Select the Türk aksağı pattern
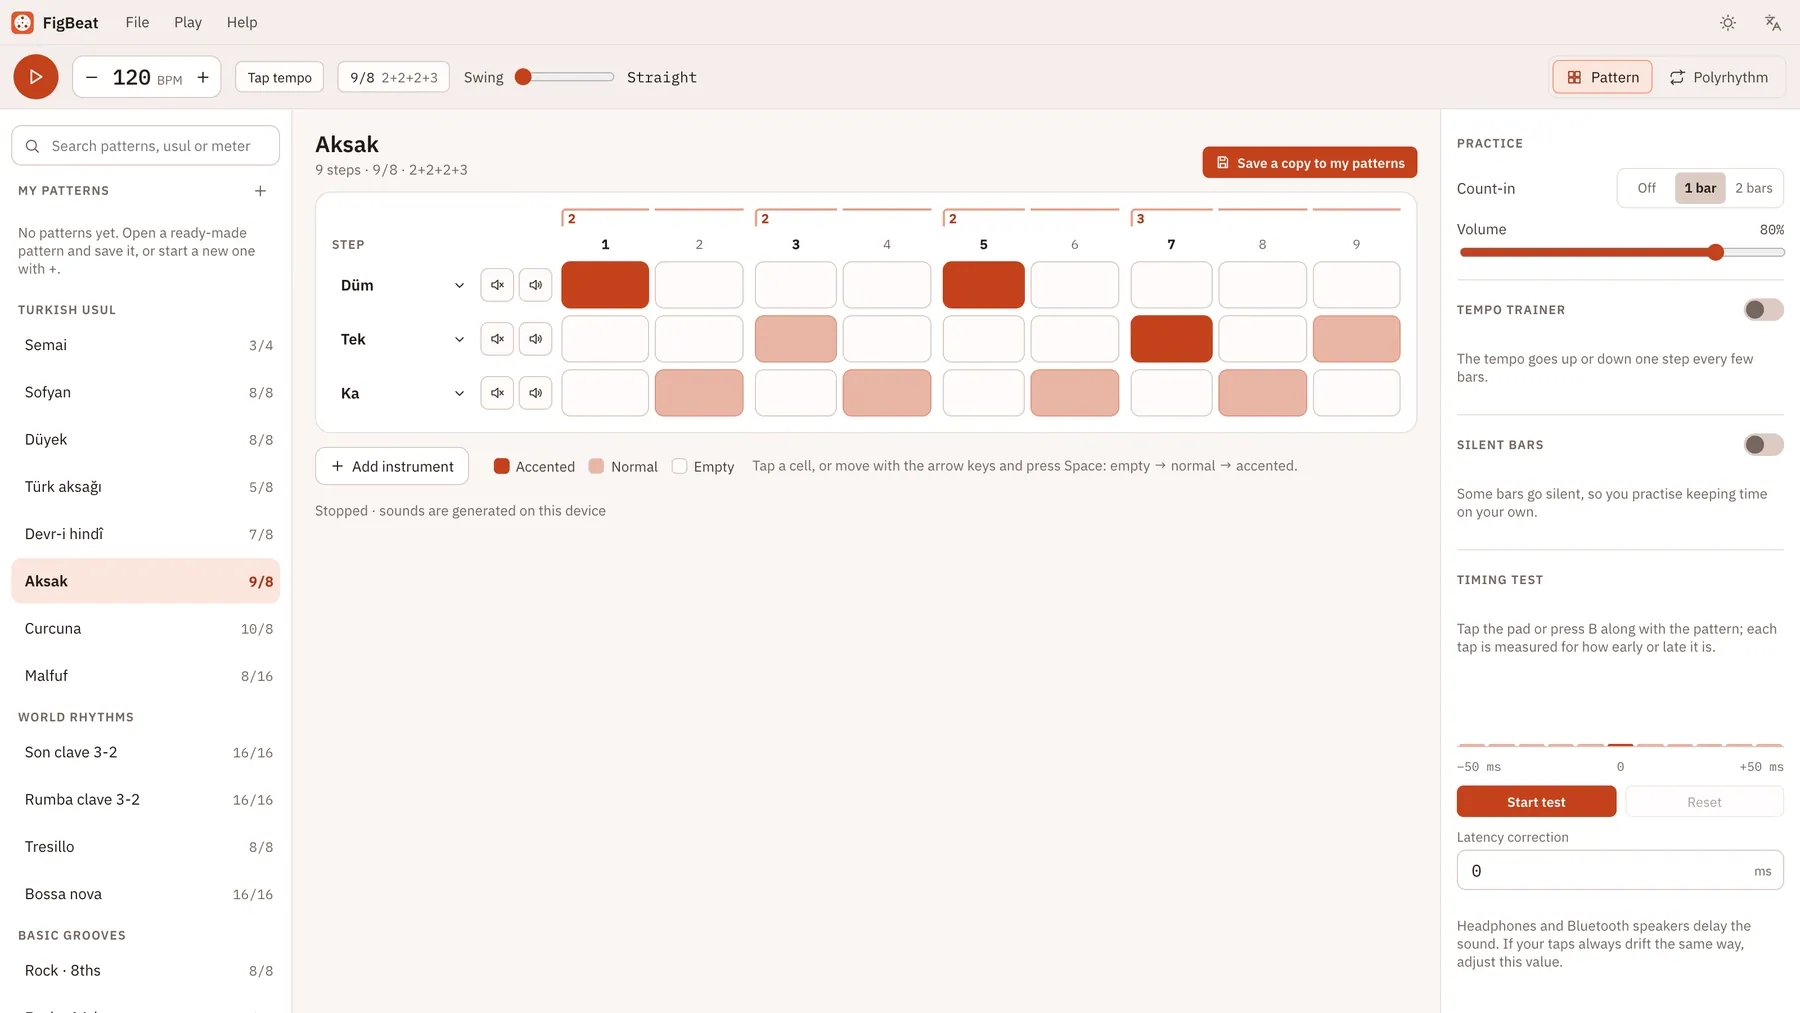The image size is (1800, 1013). pyautogui.click(x=146, y=487)
